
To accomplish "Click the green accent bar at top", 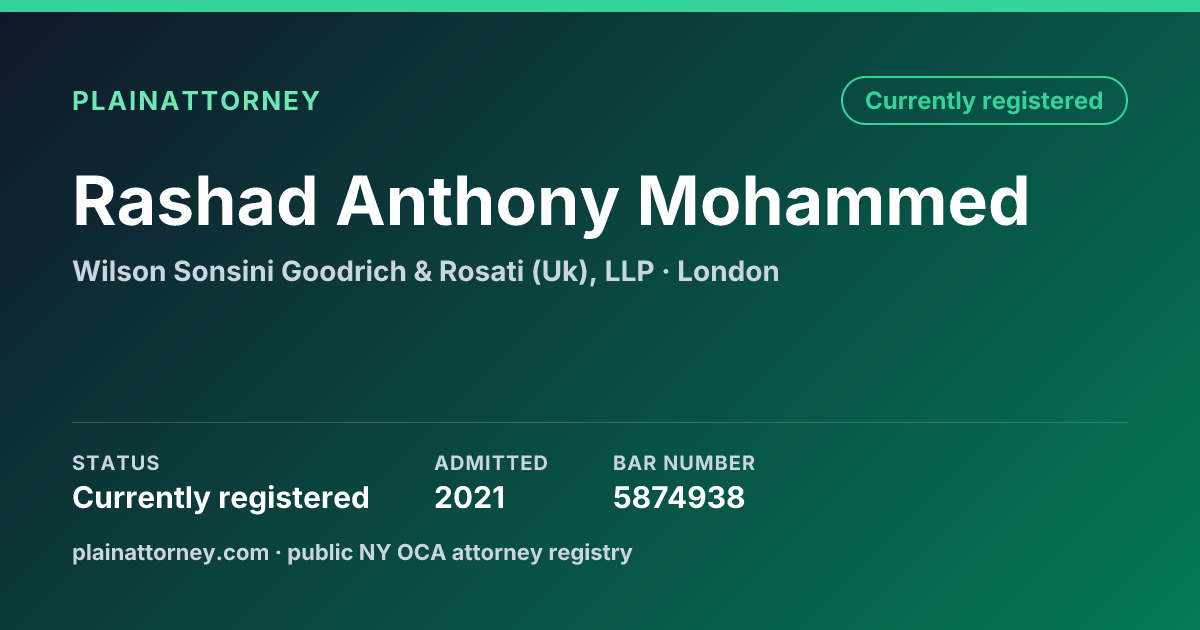I will tap(600, 6).
